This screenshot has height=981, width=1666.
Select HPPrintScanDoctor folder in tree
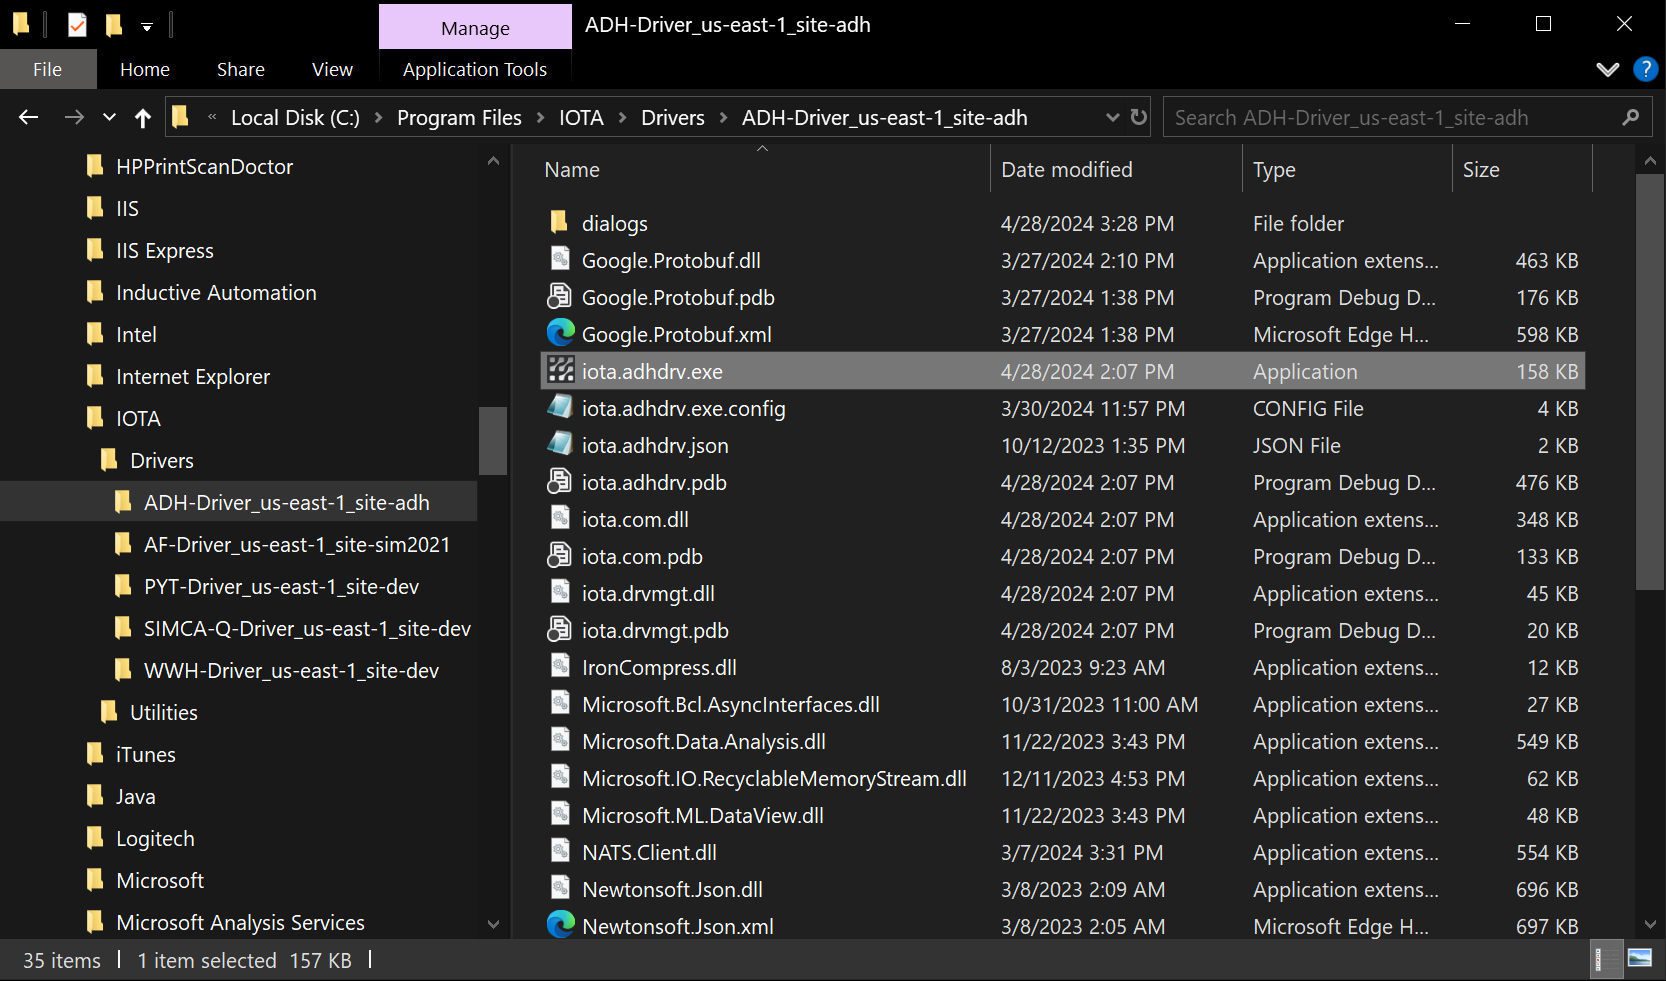click(x=204, y=166)
